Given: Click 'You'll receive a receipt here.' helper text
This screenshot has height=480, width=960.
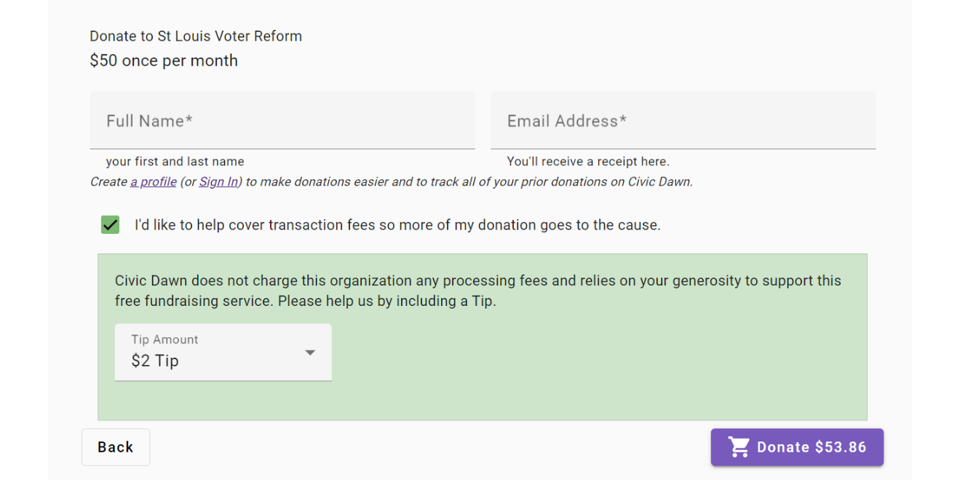Looking at the screenshot, I should tap(588, 162).
